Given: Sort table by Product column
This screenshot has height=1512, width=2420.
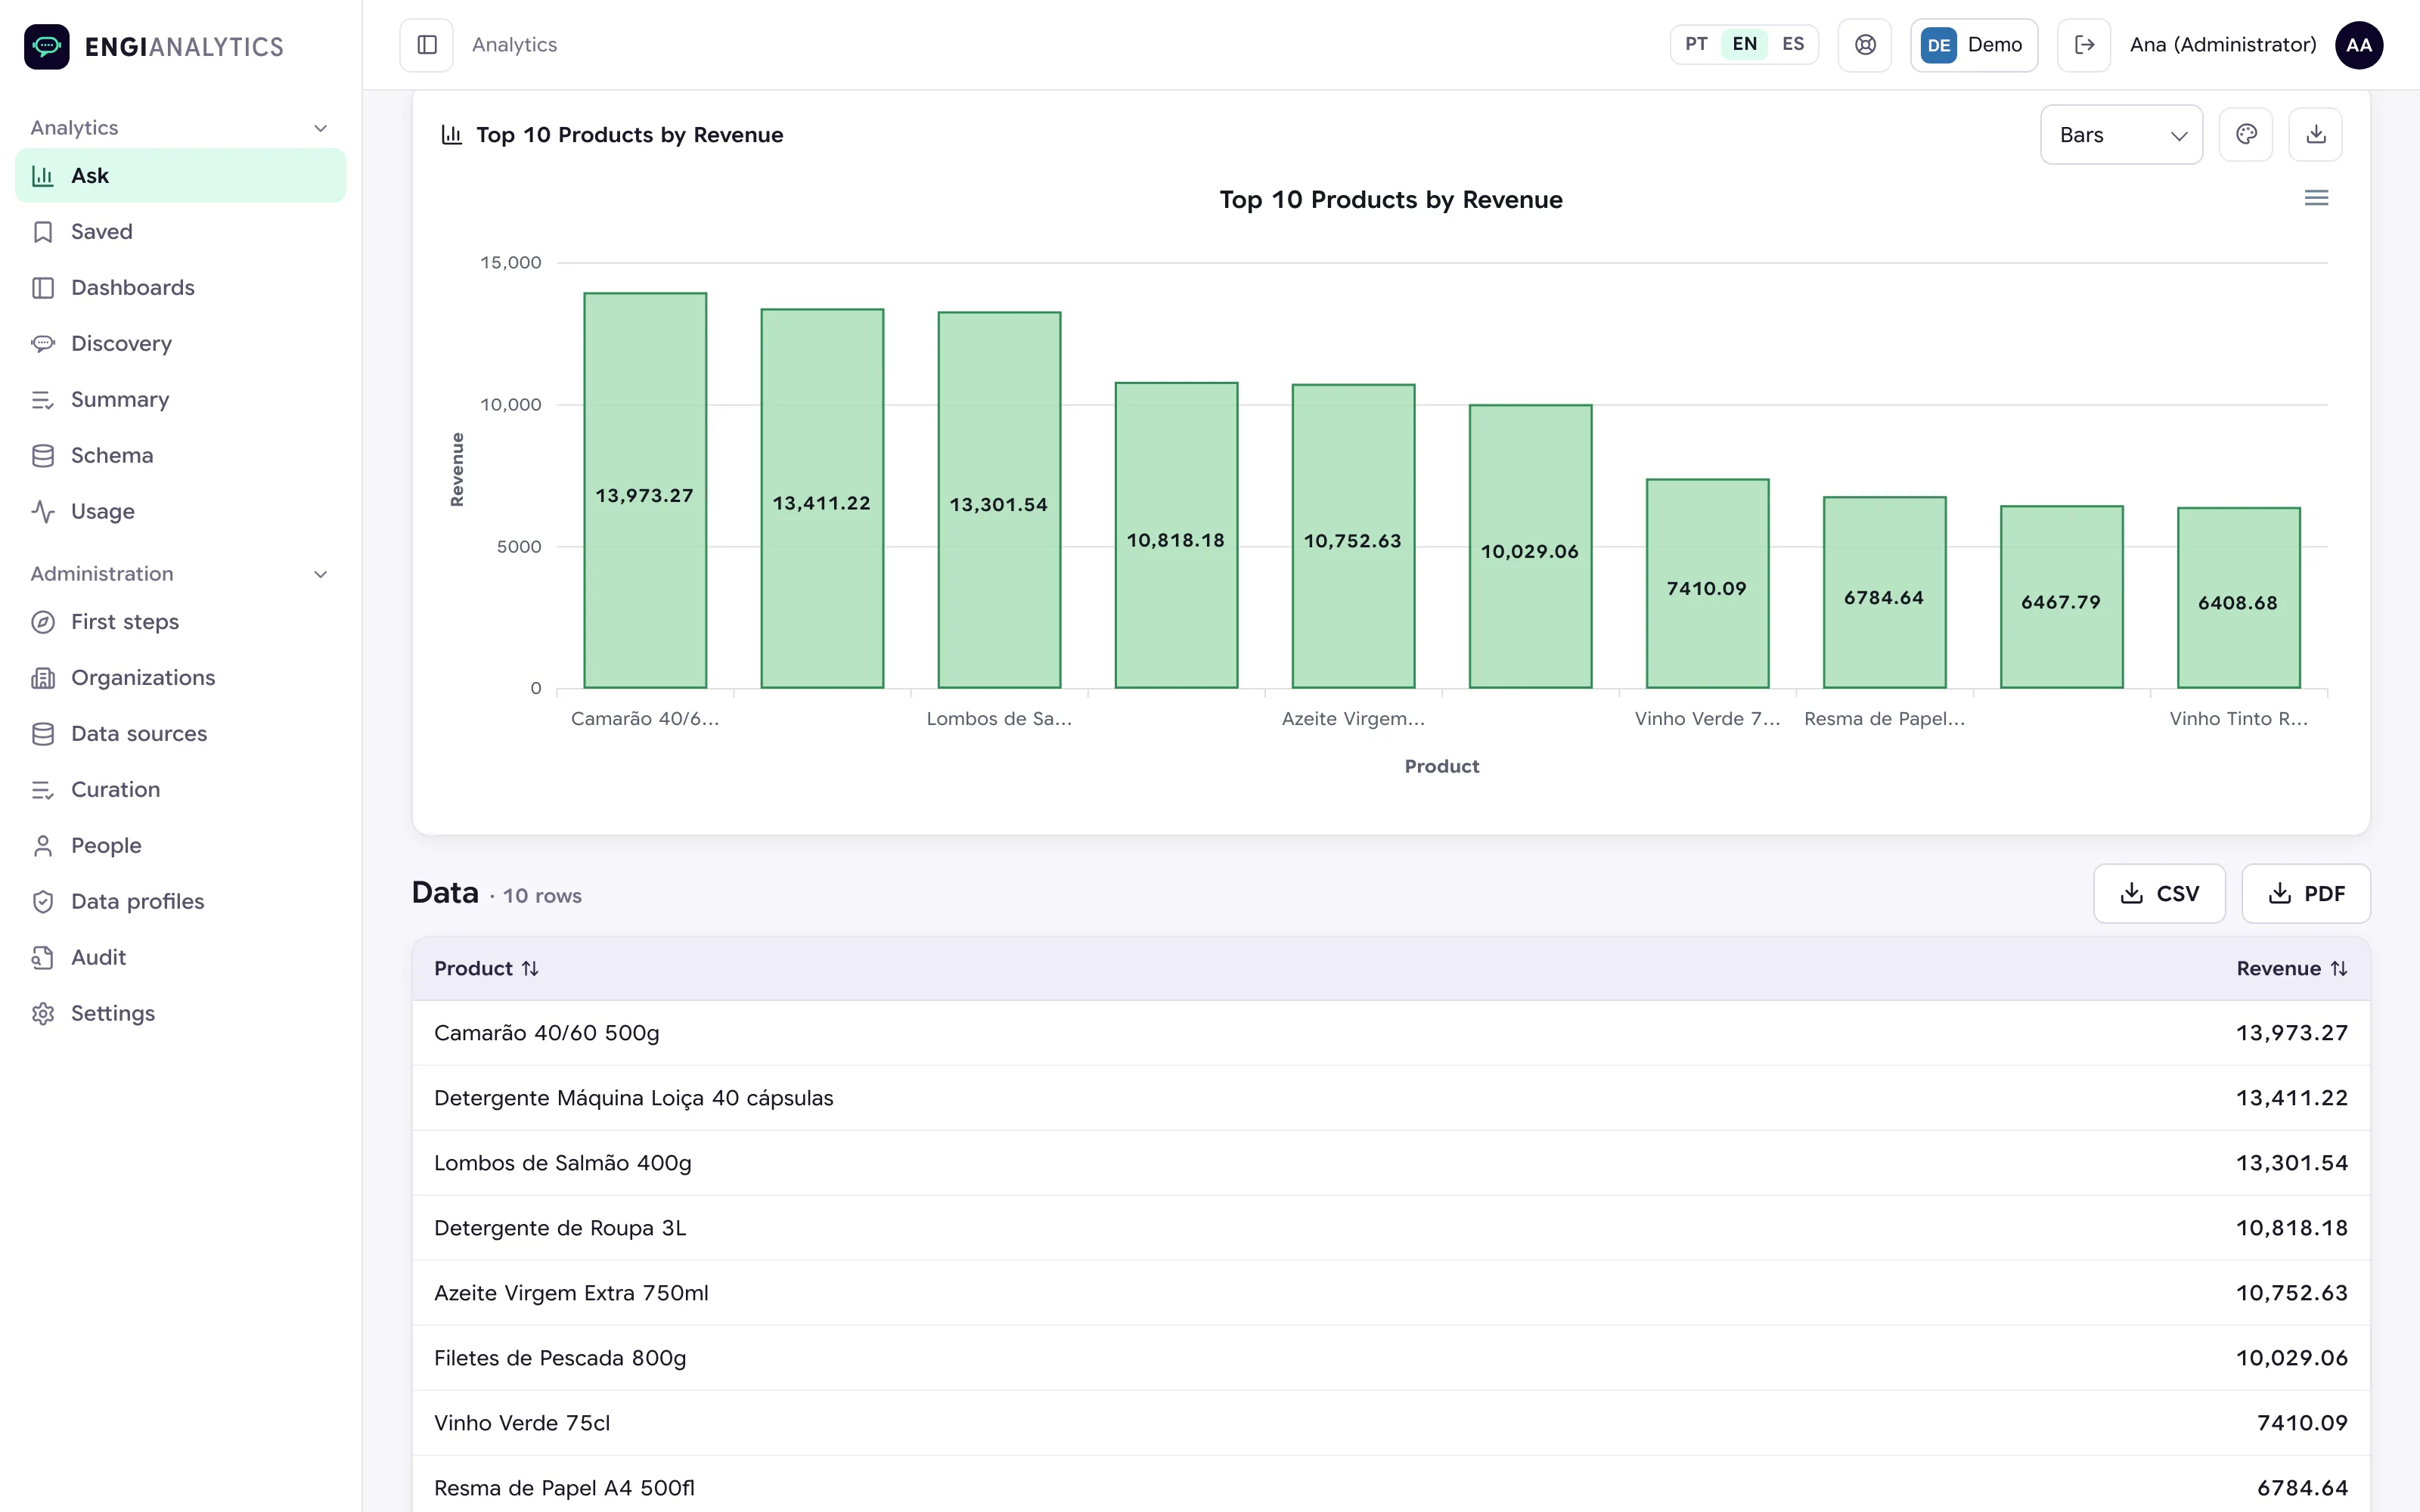Looking at the screenshot, I should (486, 968).
